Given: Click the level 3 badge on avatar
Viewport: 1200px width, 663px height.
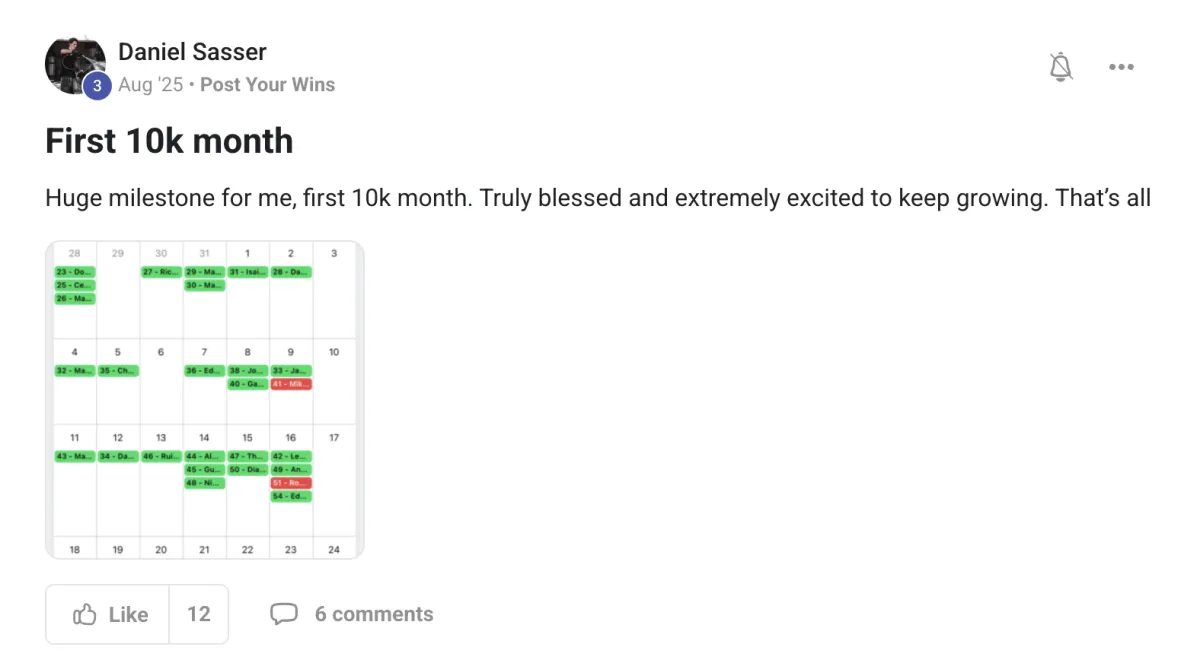Looking at the screenshot, I should point(96,86).
